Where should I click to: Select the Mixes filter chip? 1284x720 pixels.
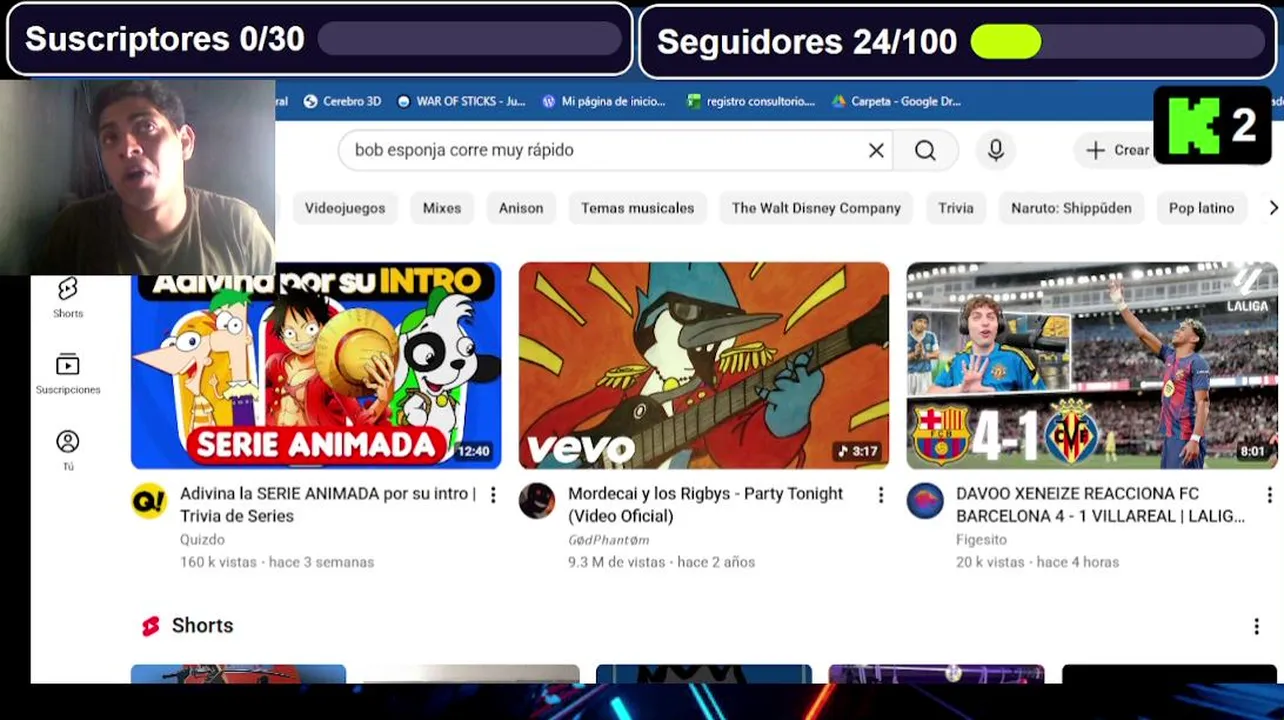click(x=442, y=208)
